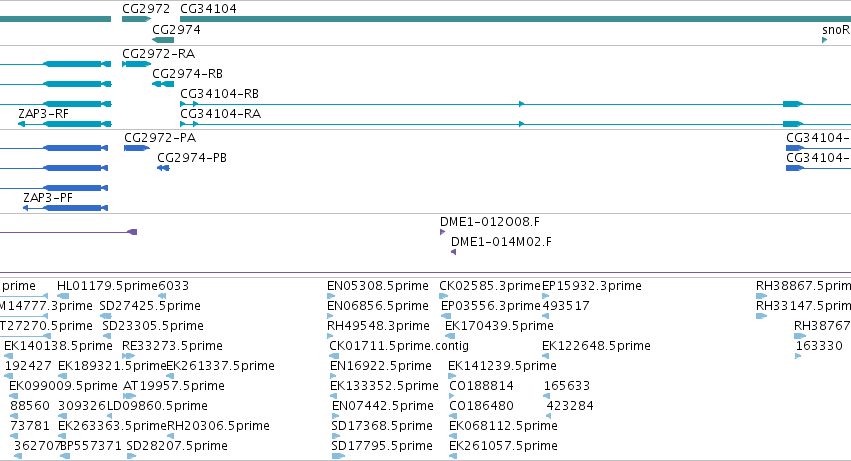Click the DME1-014M02.F marker arrow
Screen dimensions: 851x461
[x=454, y=252]
